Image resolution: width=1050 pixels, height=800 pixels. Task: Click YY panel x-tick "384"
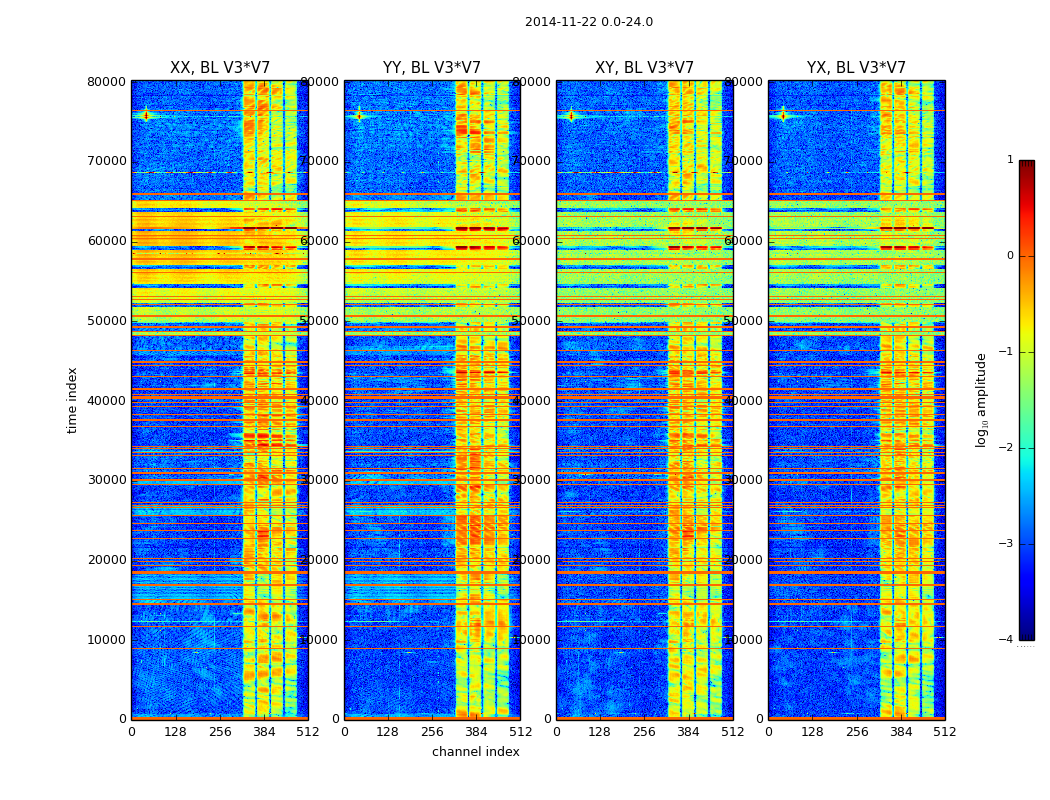(x=476, y=732)
